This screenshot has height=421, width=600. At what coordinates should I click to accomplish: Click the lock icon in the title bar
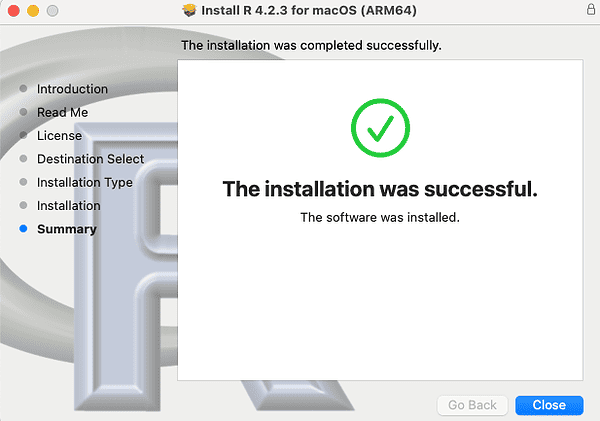(x=591, y=10)
